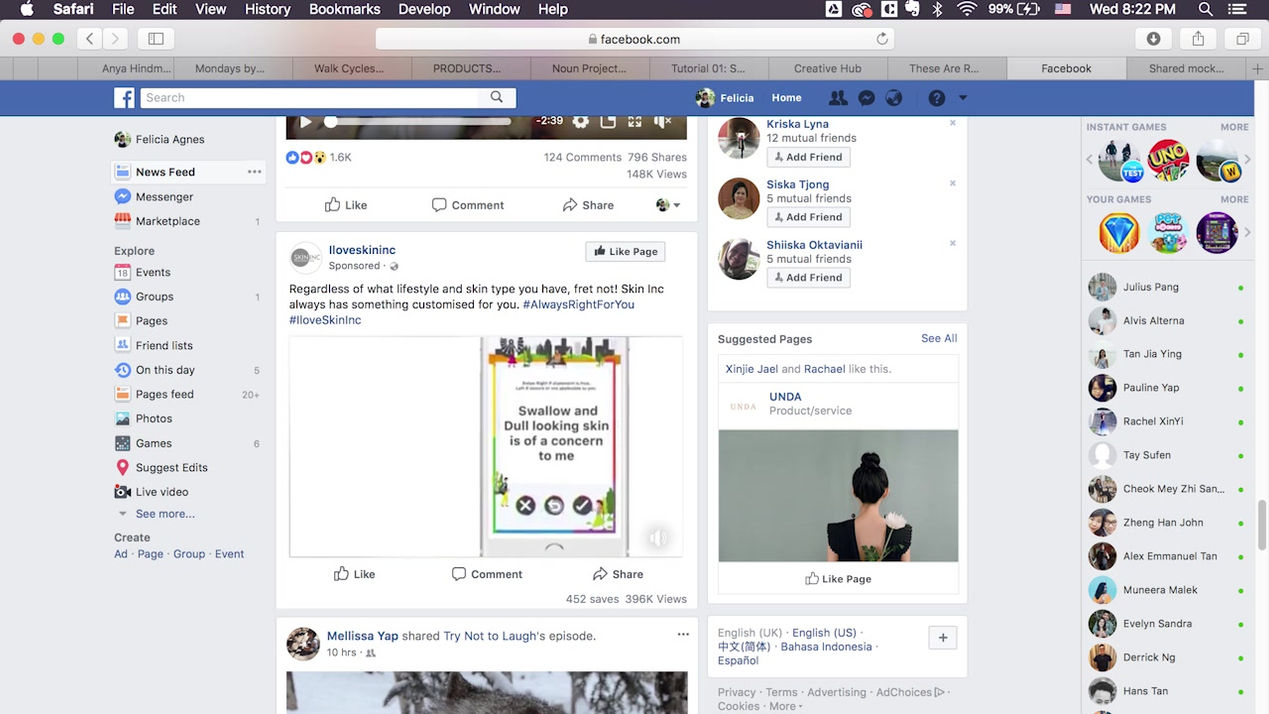This screenshot has height=714, width=1269.
Task: Open Quick Help question mark icon
Action: [937, 98]
